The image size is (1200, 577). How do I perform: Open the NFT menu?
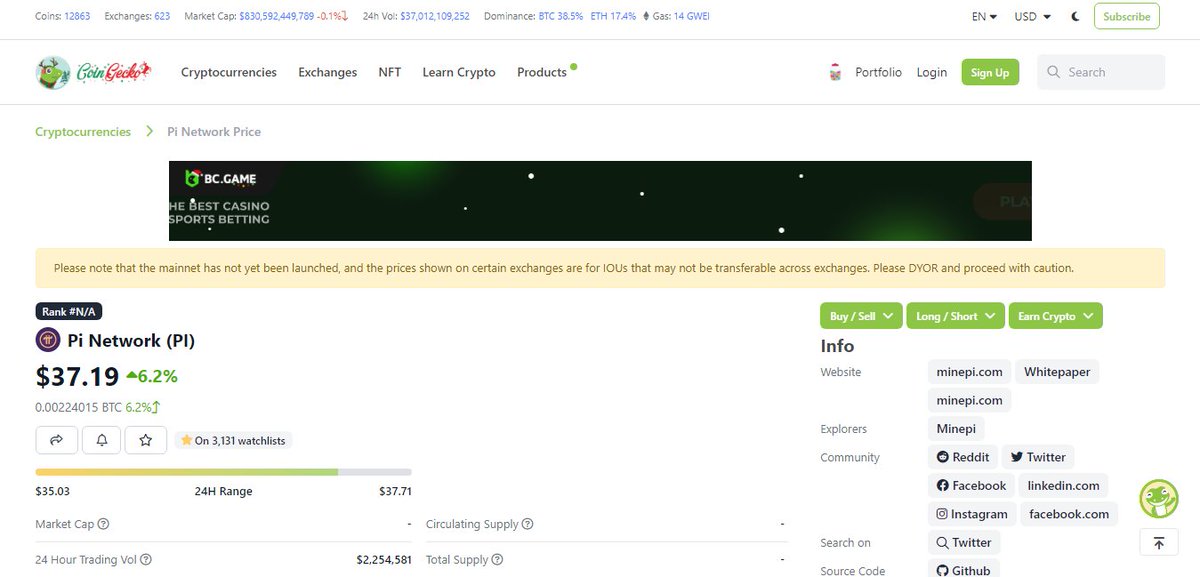point(390,72)
